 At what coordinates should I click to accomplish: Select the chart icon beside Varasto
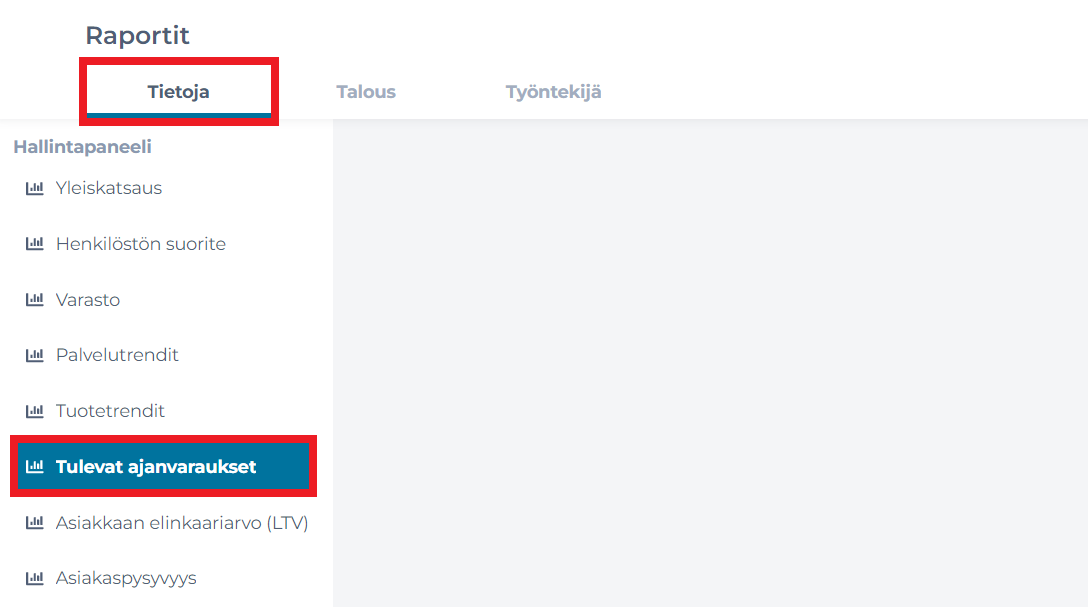pyautogui.click(x=35, y=300)
